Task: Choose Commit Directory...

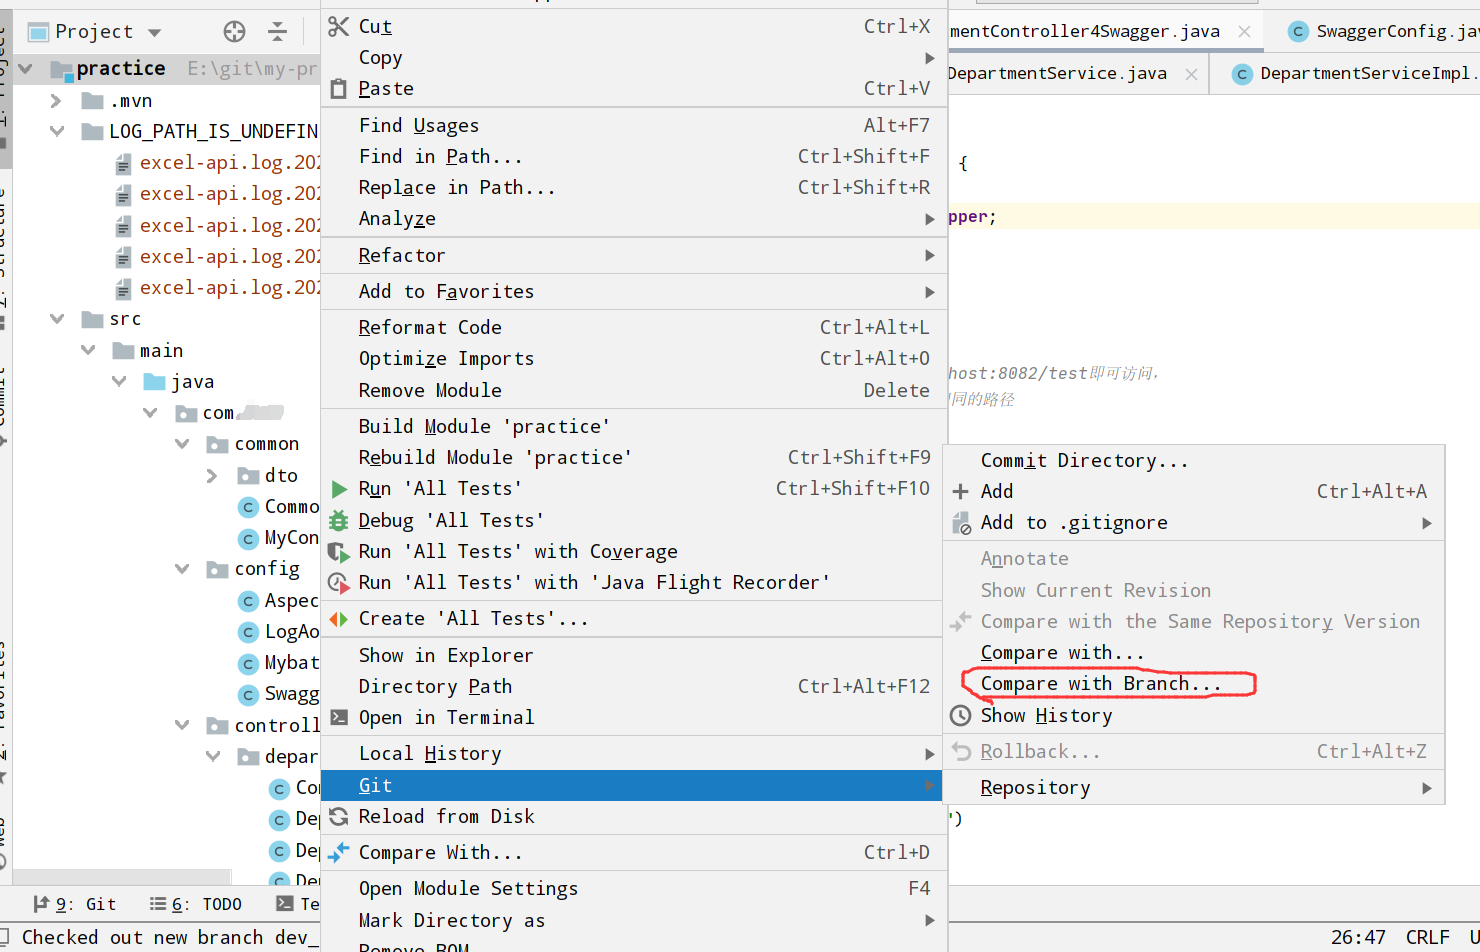Action: [x=1194, y=460]
